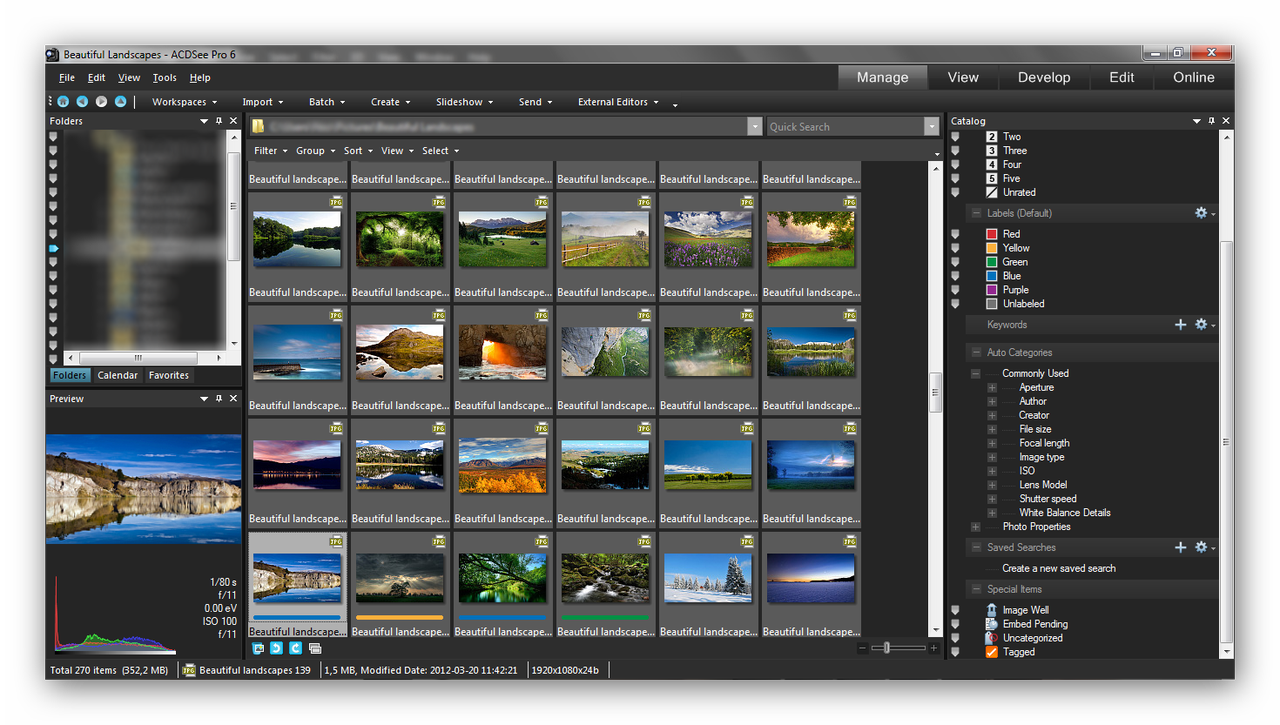Click the thumbnail size slider
Image resolution: width=1280 pixels, height=725 pixels.
898,648
